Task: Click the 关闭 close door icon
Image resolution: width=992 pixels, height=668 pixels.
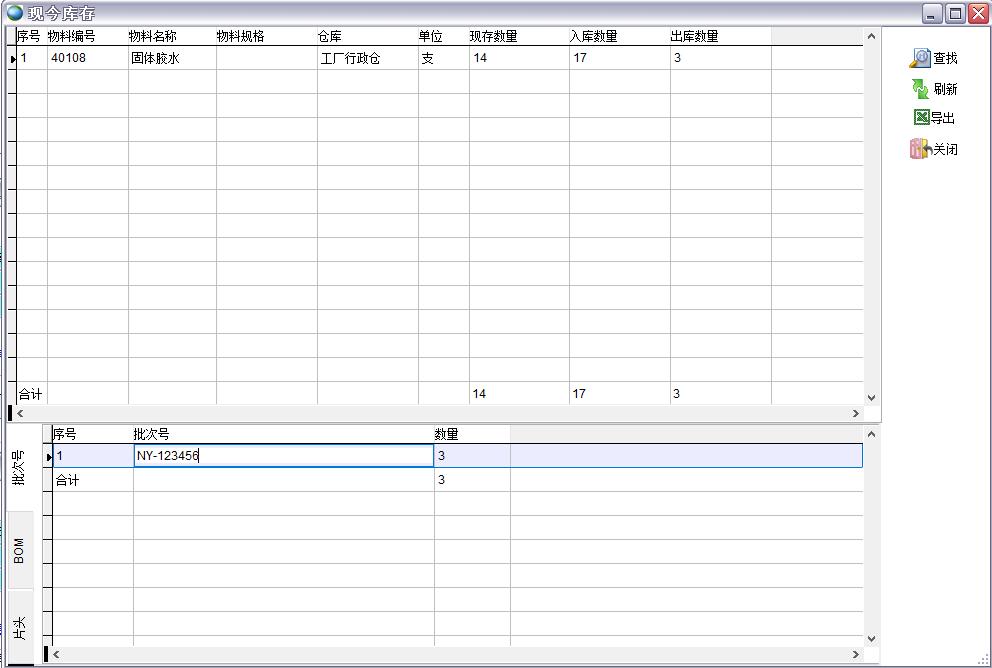Action: [920, 149]
